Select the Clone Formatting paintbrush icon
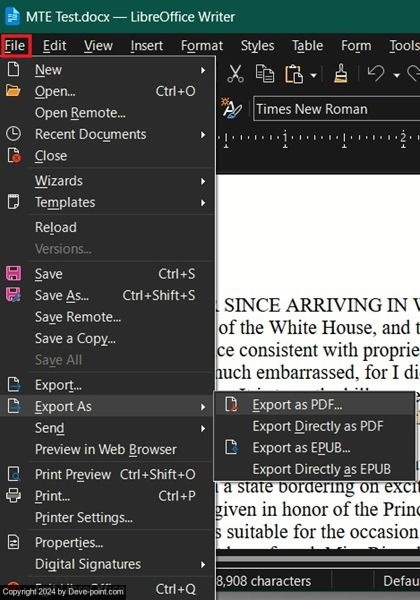This screenshot has width=420, height=600. pyautogui.click(x=340, y=73)
